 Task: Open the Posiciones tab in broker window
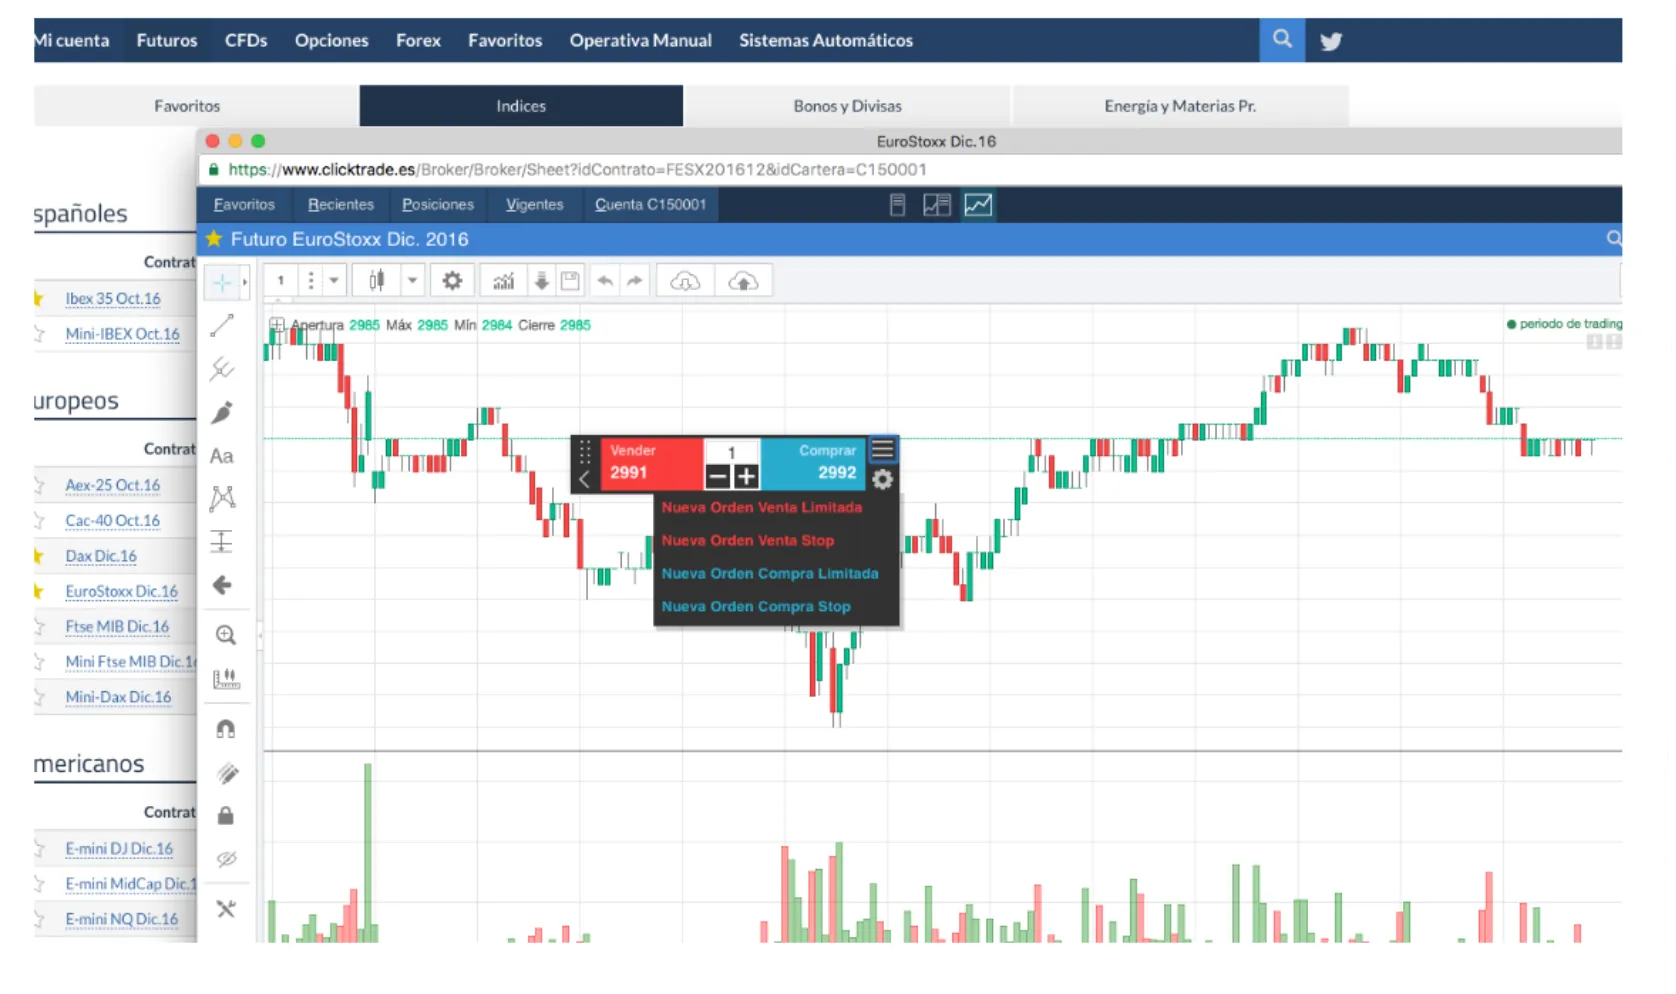pyautogui.click(x=438, y=204)
